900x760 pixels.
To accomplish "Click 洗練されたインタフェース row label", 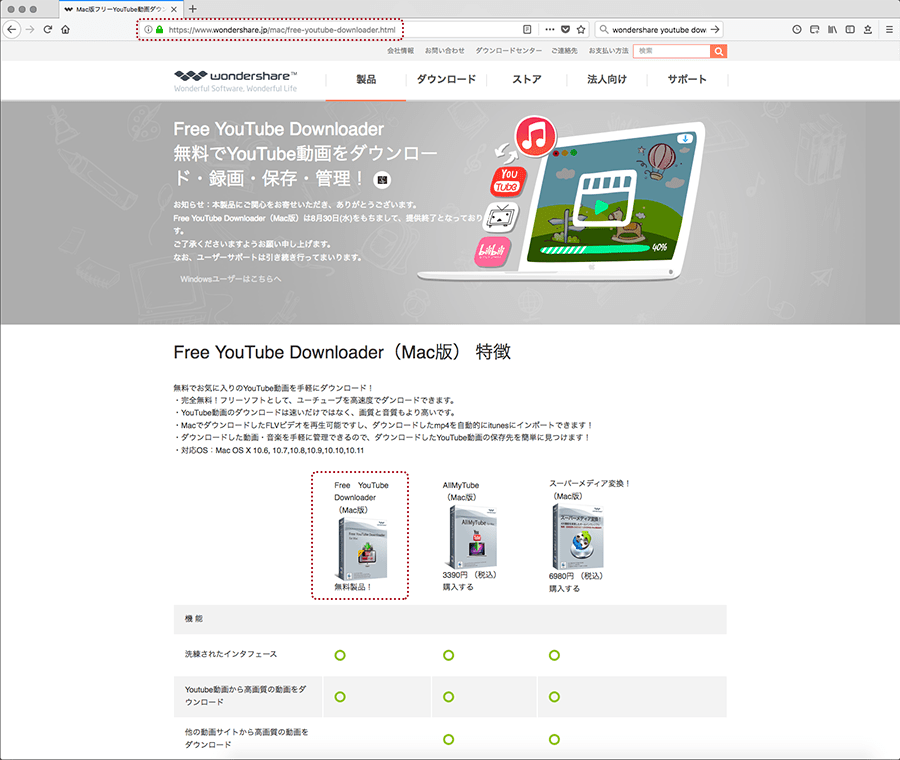I will click(231, 654).
